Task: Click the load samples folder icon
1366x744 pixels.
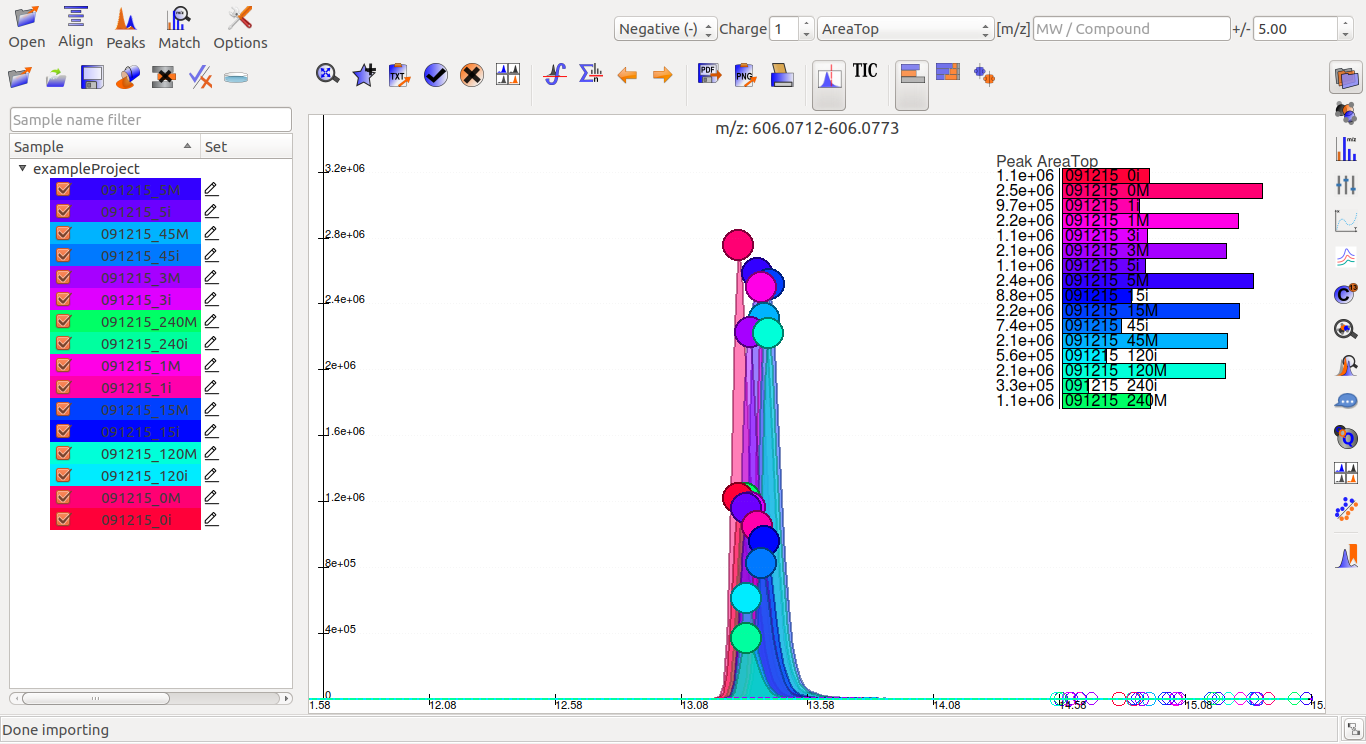Action: (x=20, y=76)
